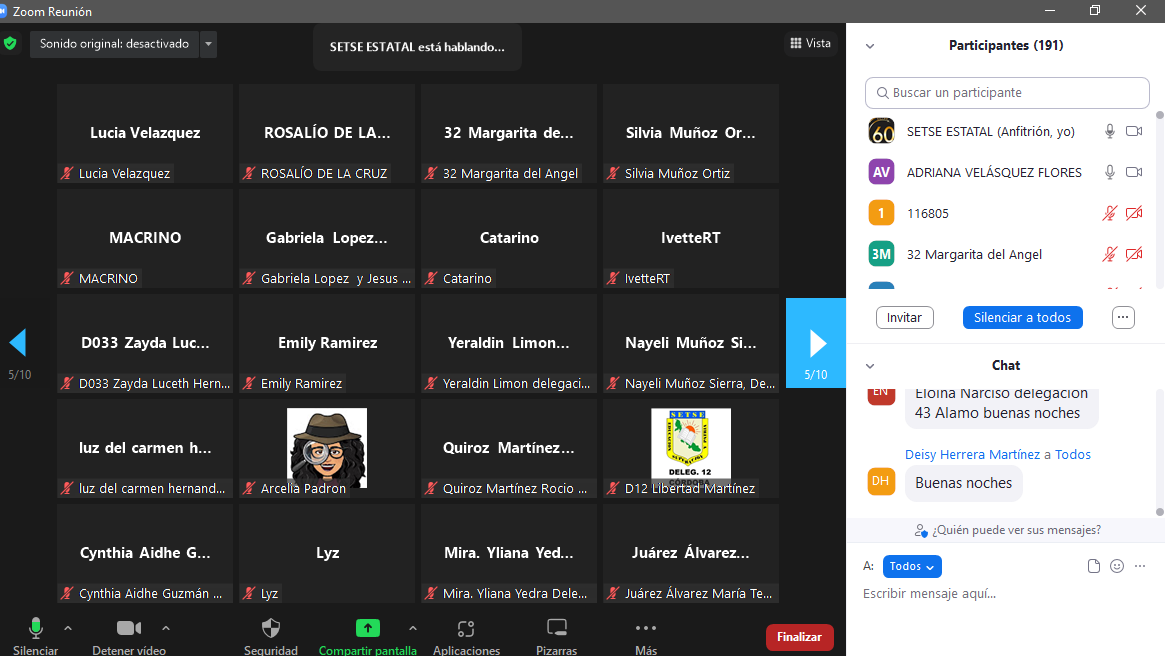This screenshot has height=656, width=1165.
Task: Expand video options caret beside Detener vídeo
Action: pos(166,629)
